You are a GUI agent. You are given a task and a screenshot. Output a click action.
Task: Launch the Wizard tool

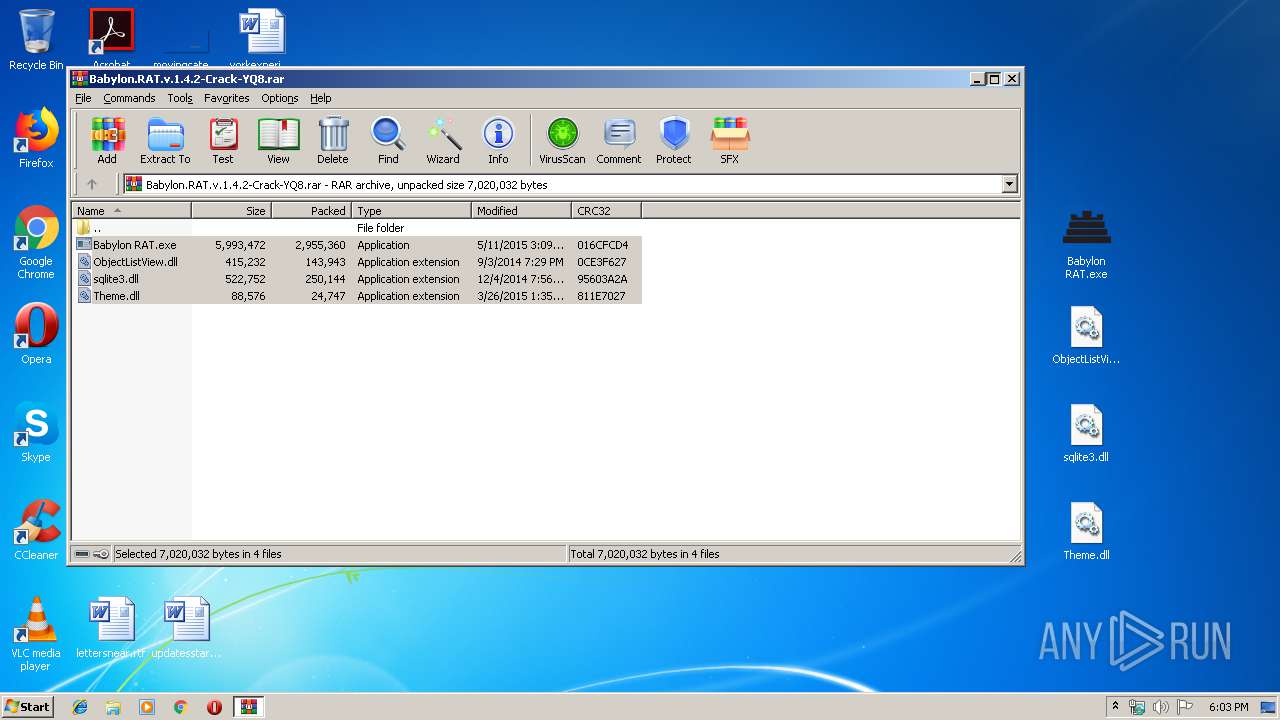tap(443, 140)
